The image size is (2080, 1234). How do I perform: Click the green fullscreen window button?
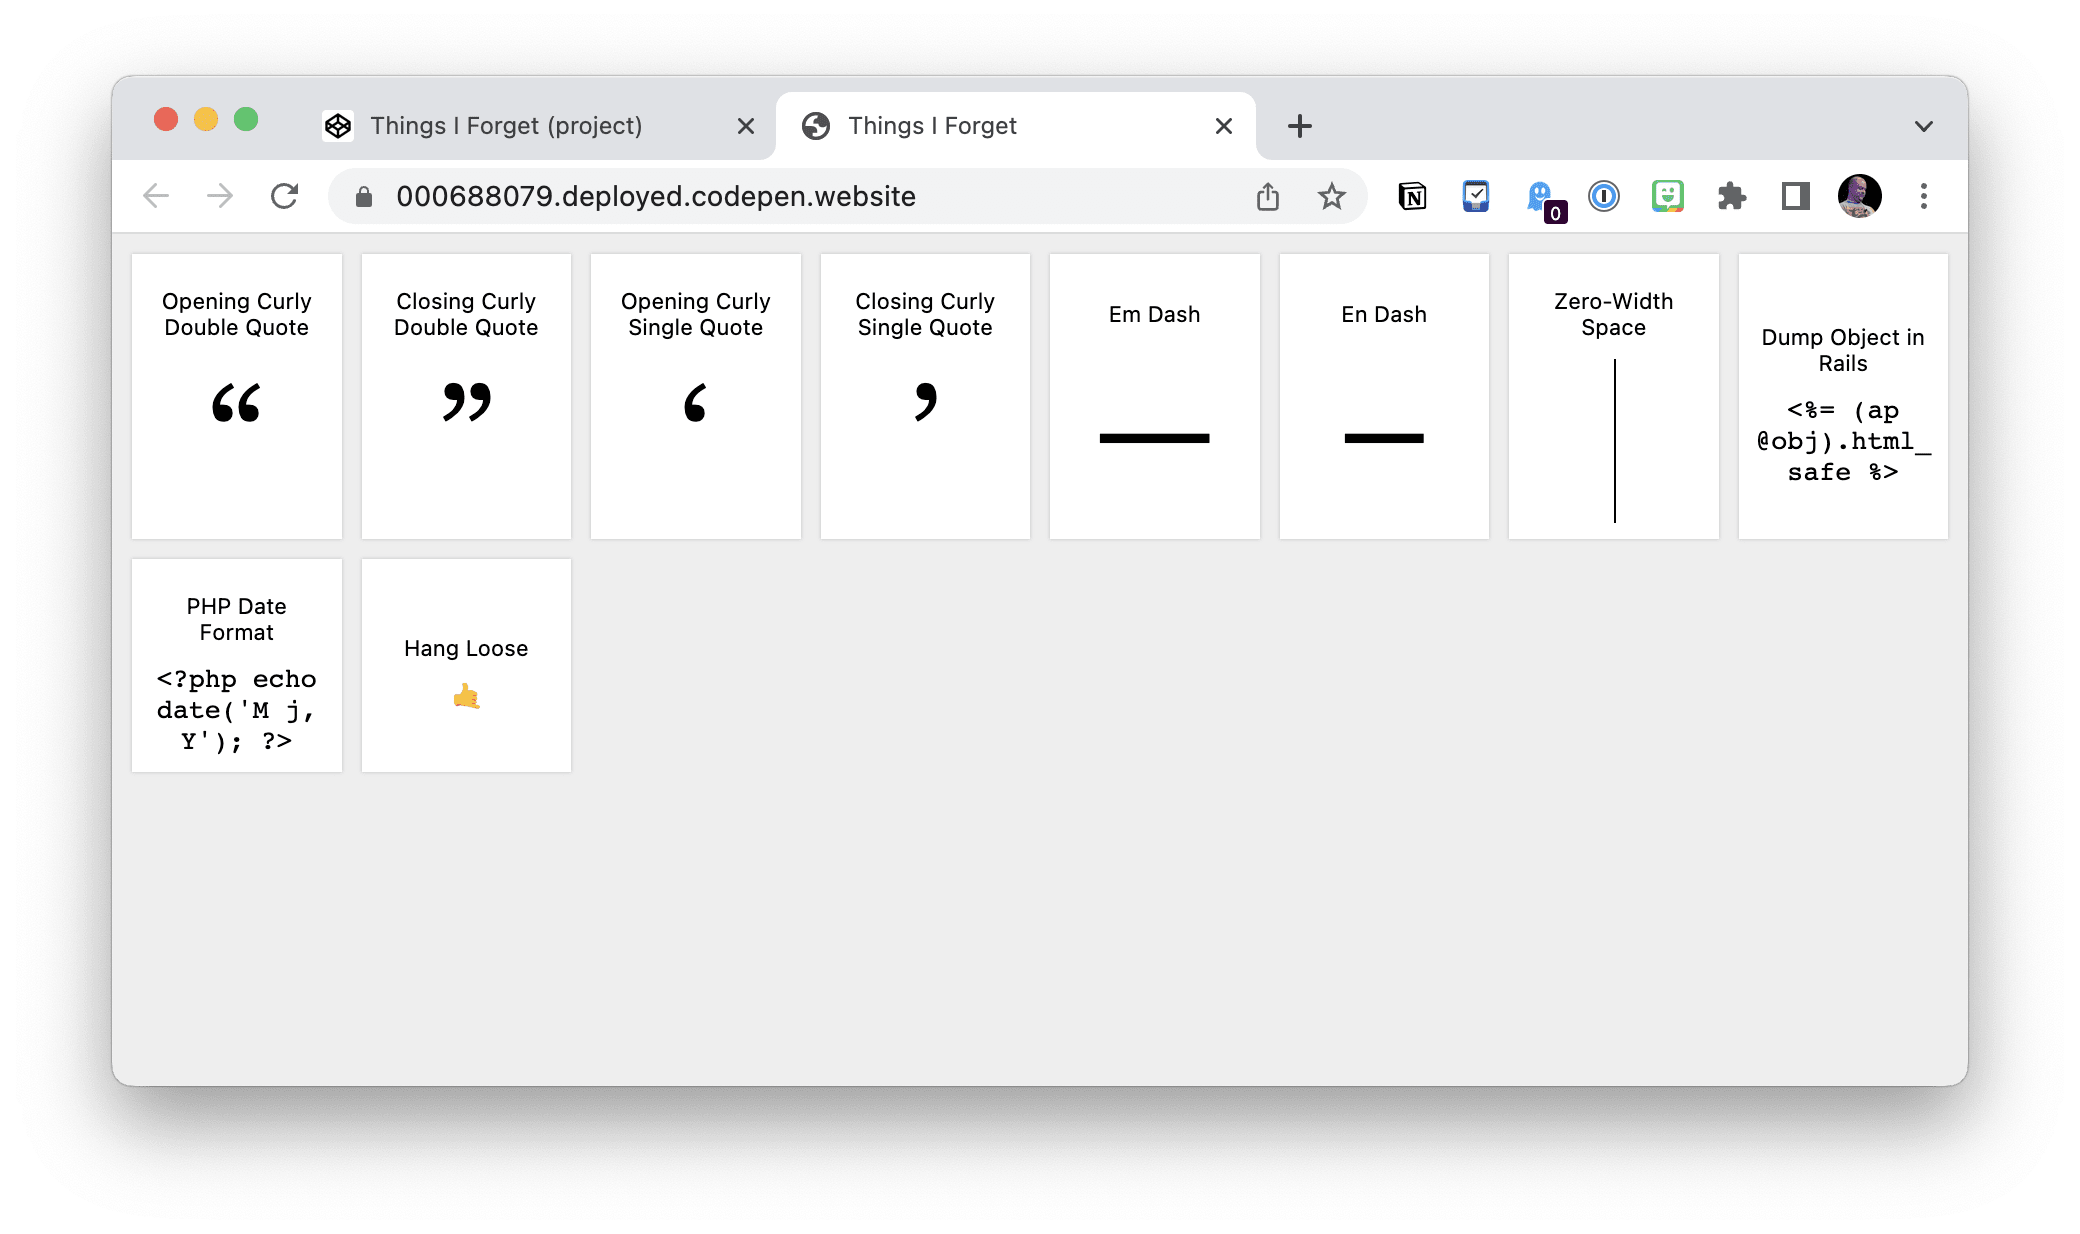click(x=246, y=120)
